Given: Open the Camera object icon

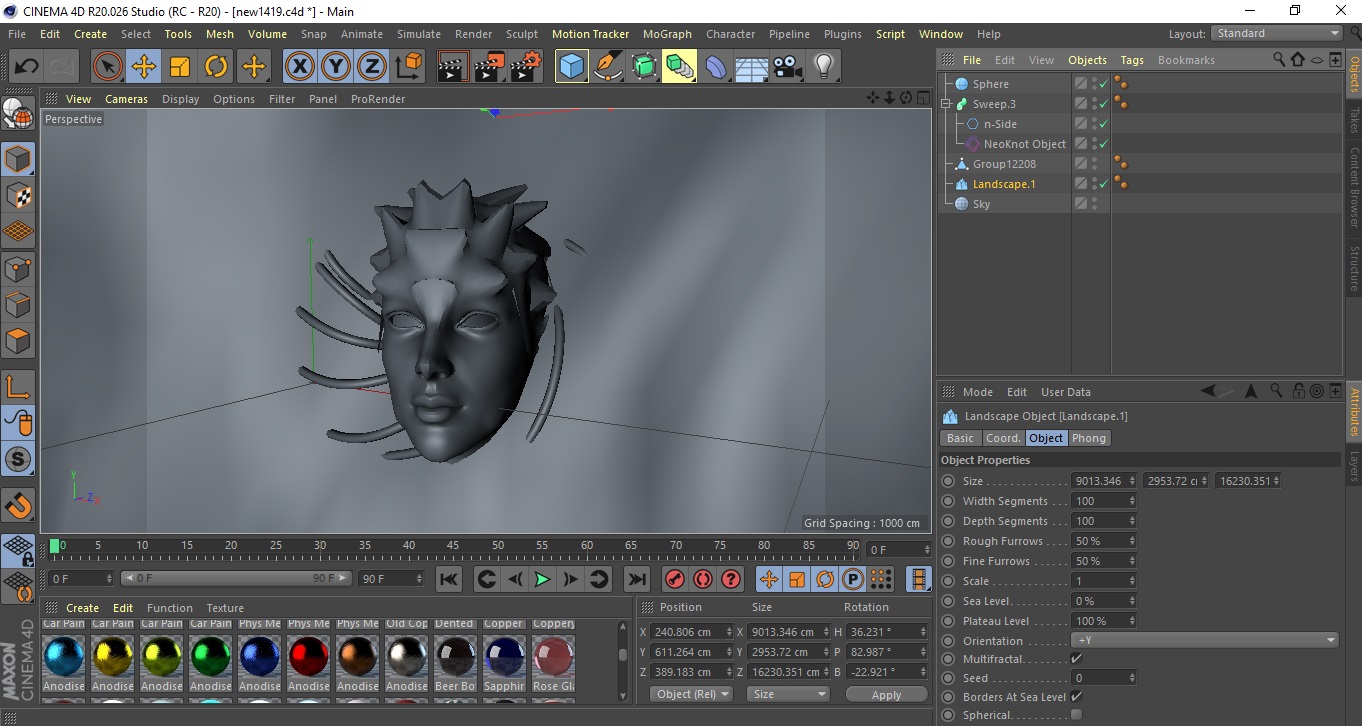Looking at the screenshot, I should point(787,67).
